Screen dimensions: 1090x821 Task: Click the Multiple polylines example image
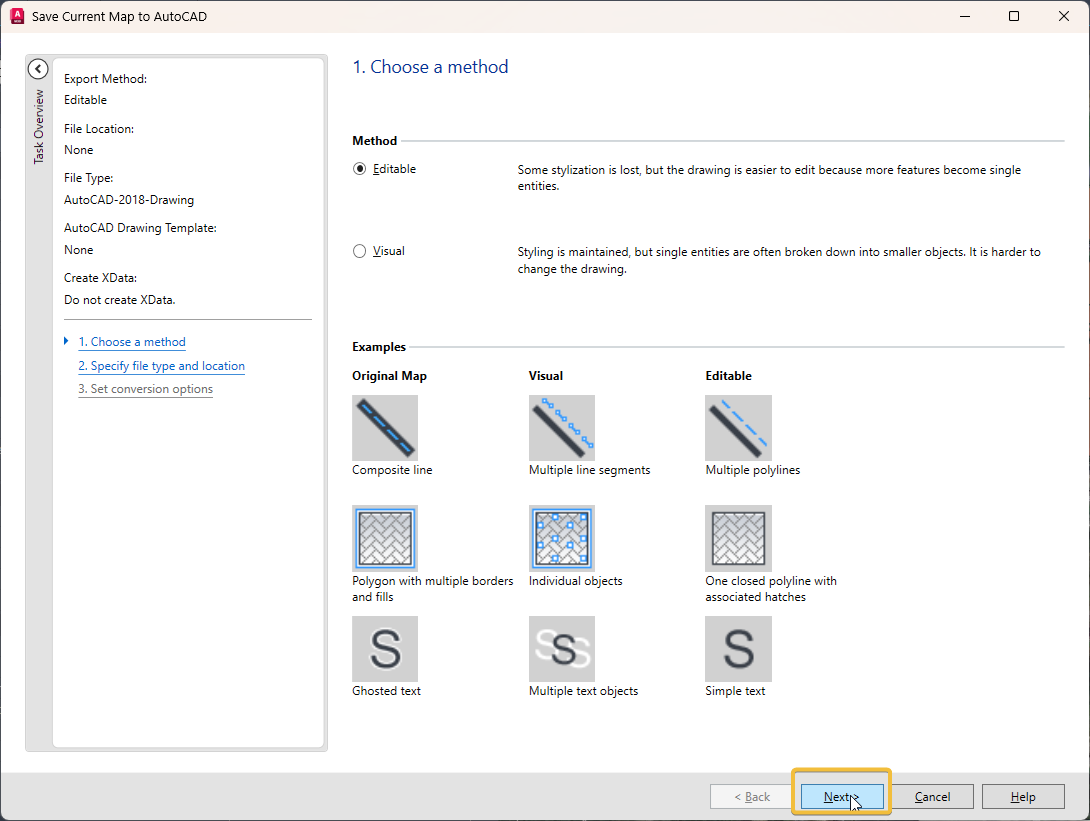(738, 428)
